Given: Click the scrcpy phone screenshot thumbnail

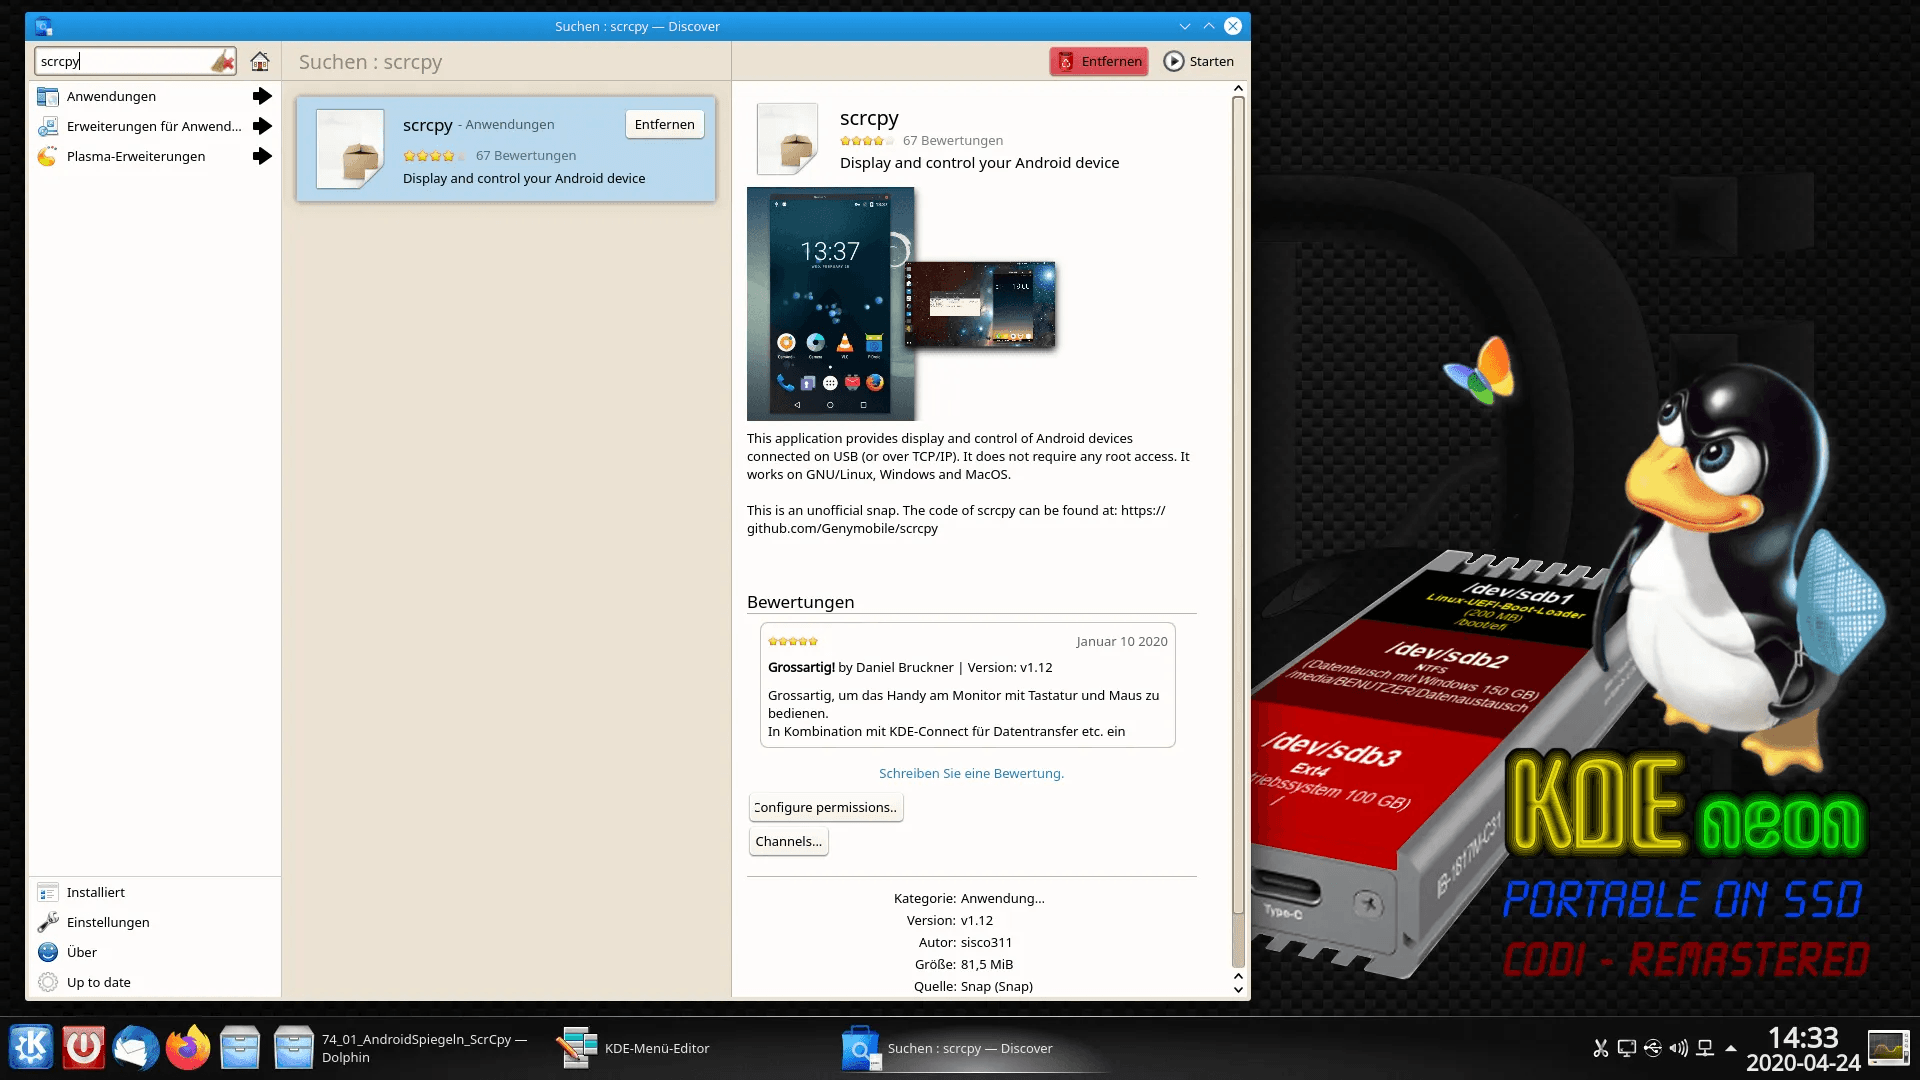Looking at the screenshot, I should tap(830, 304).
